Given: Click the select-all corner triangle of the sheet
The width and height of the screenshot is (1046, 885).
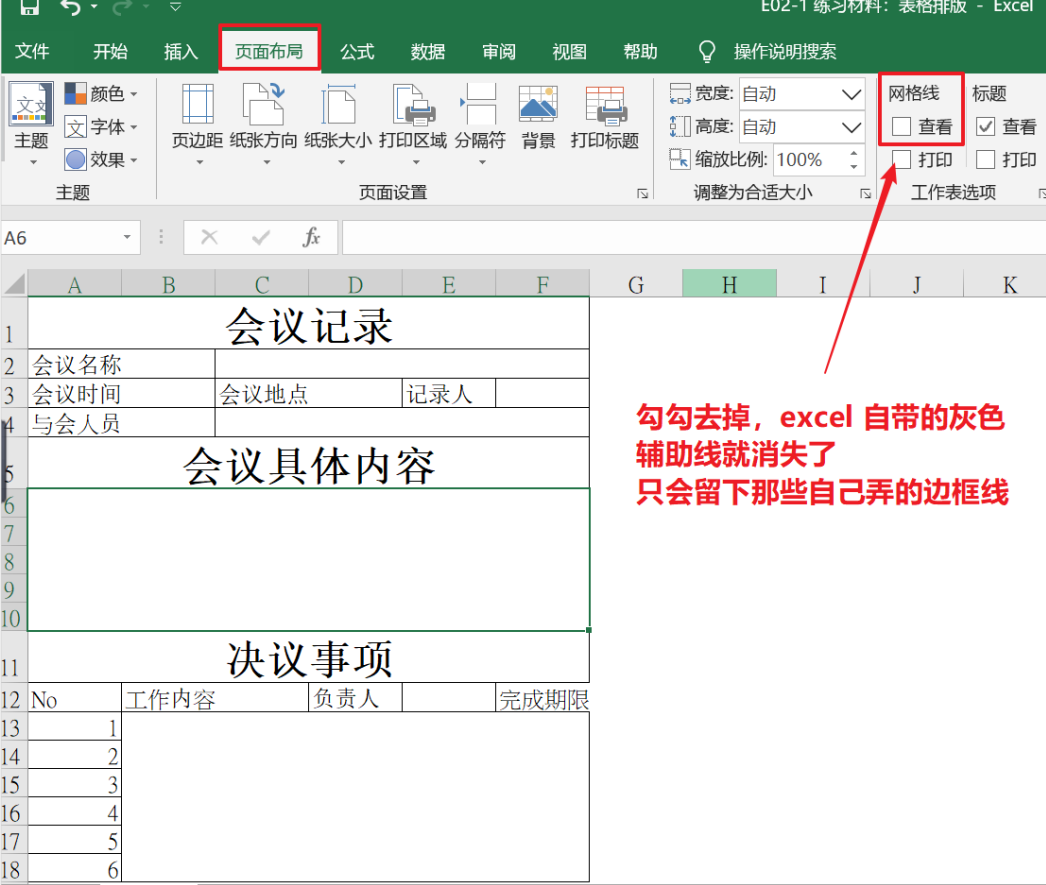Looking at the screenshot, I should tap(15, 283).
